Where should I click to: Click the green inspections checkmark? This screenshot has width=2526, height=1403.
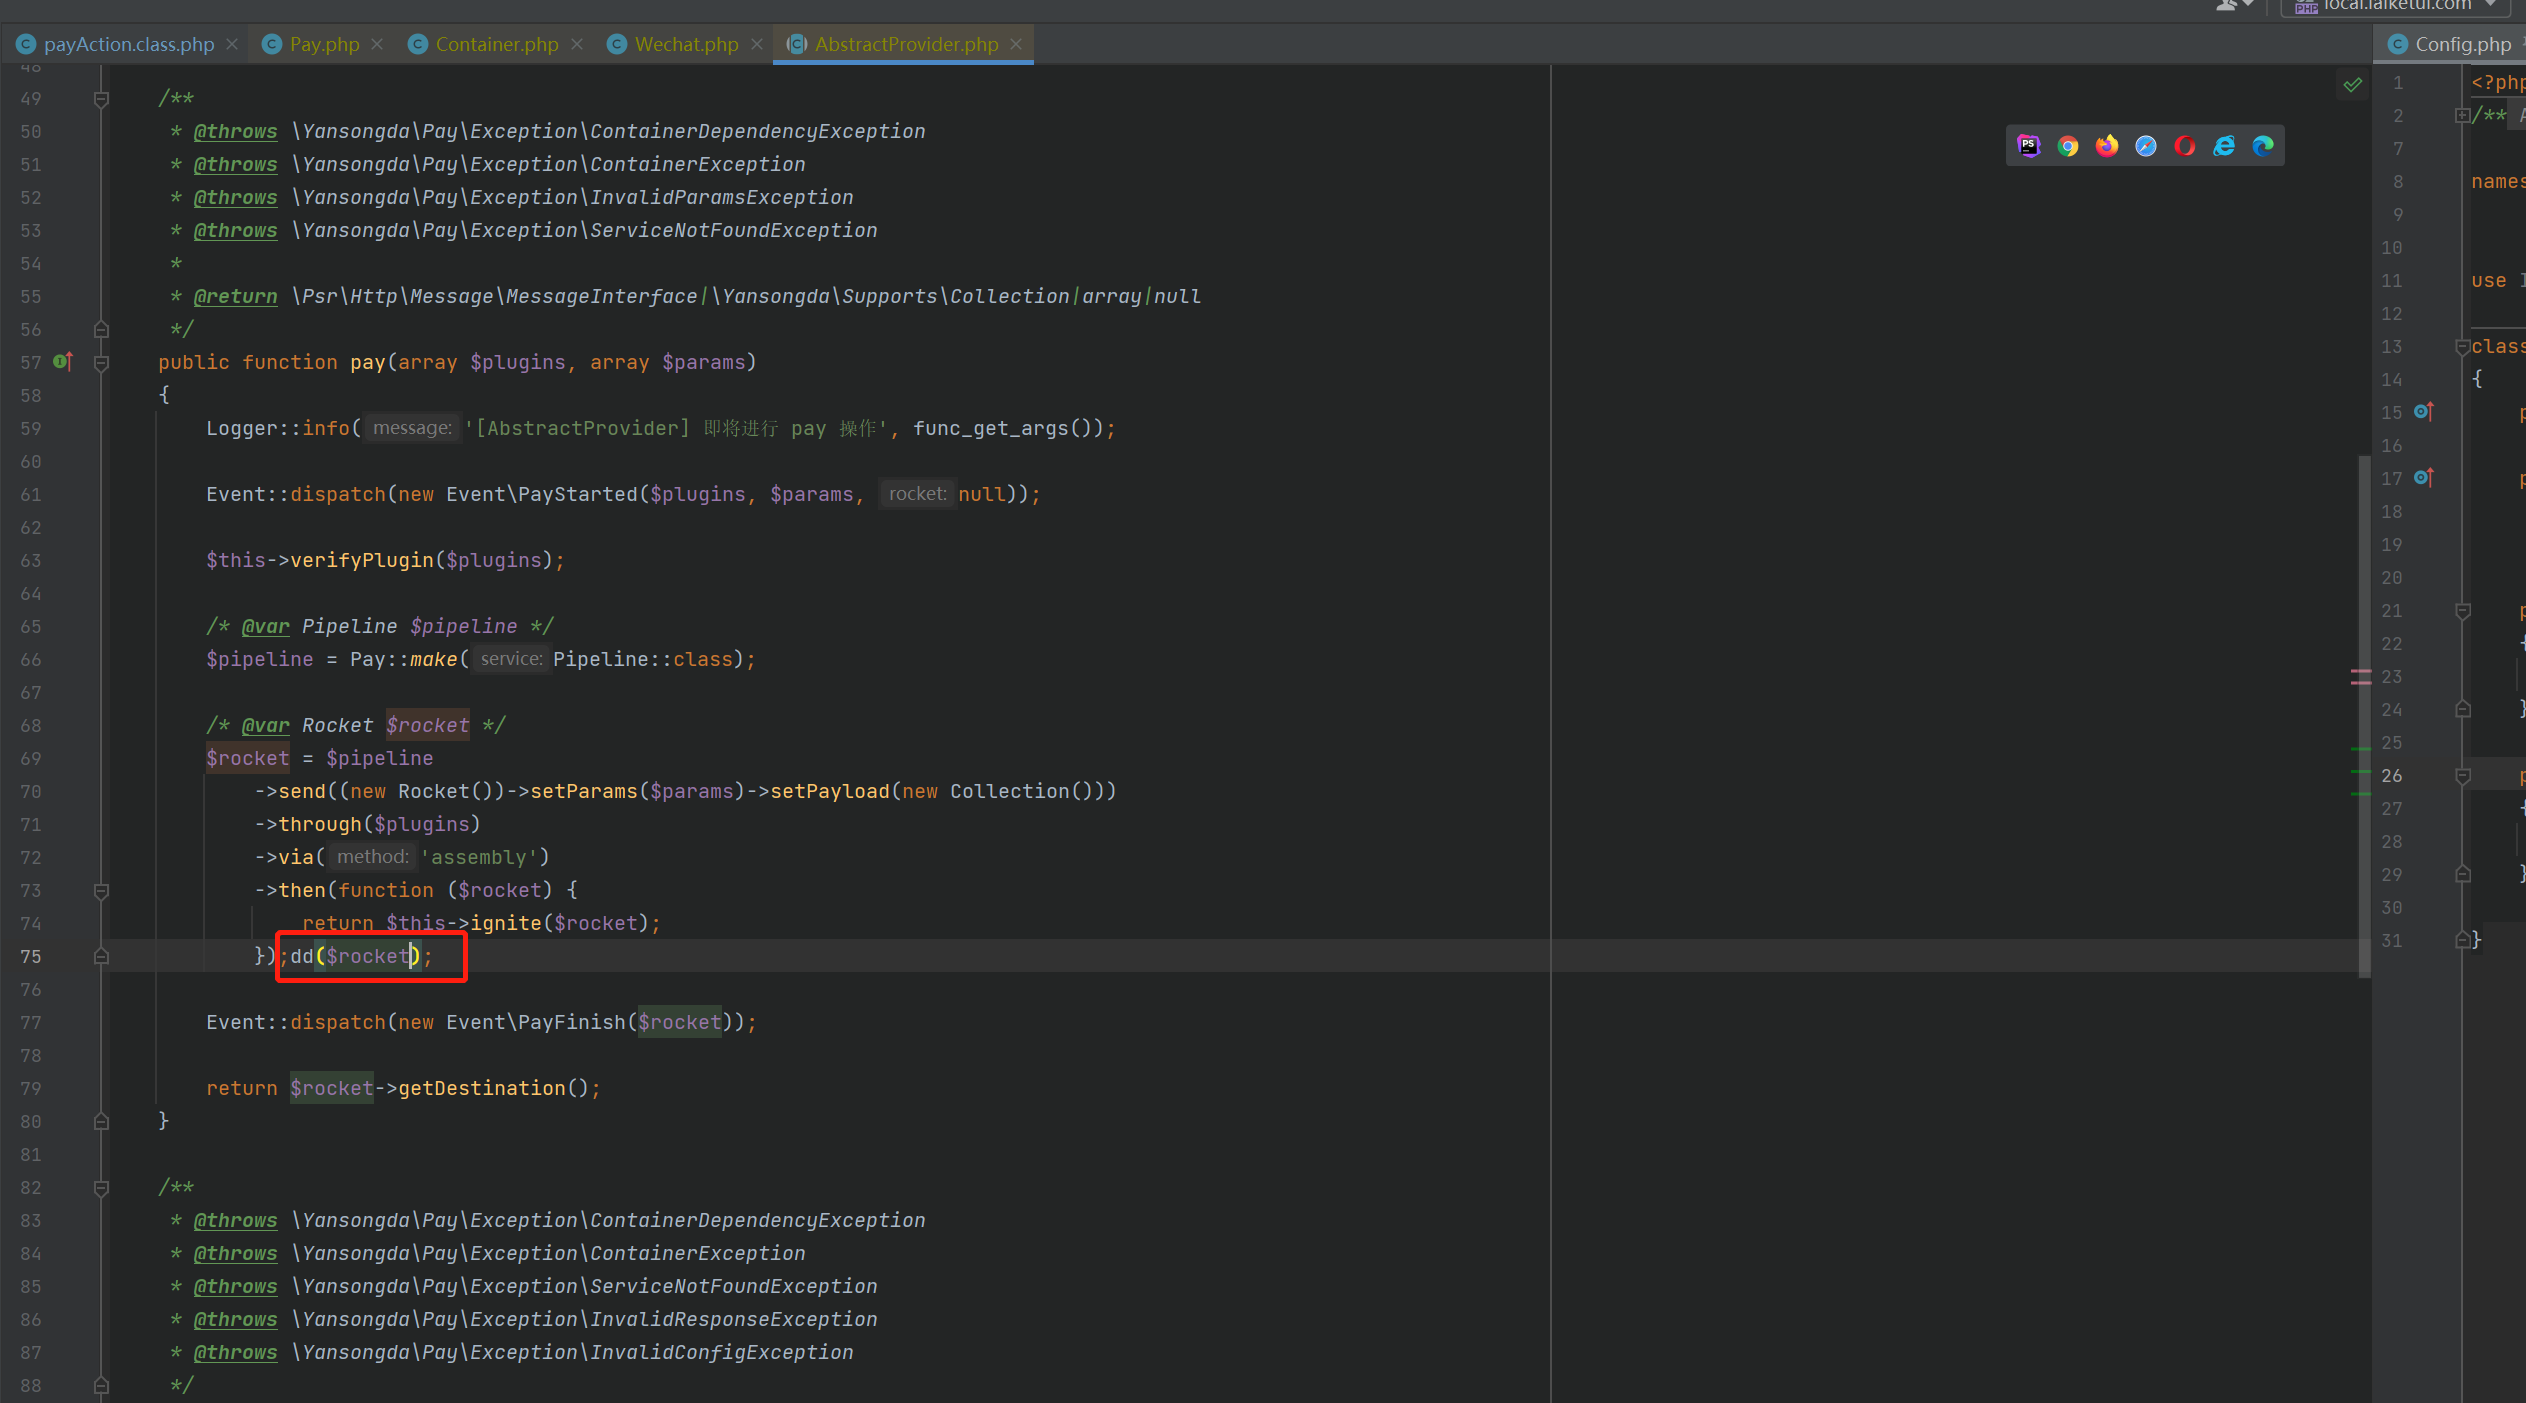(2352, 85)
